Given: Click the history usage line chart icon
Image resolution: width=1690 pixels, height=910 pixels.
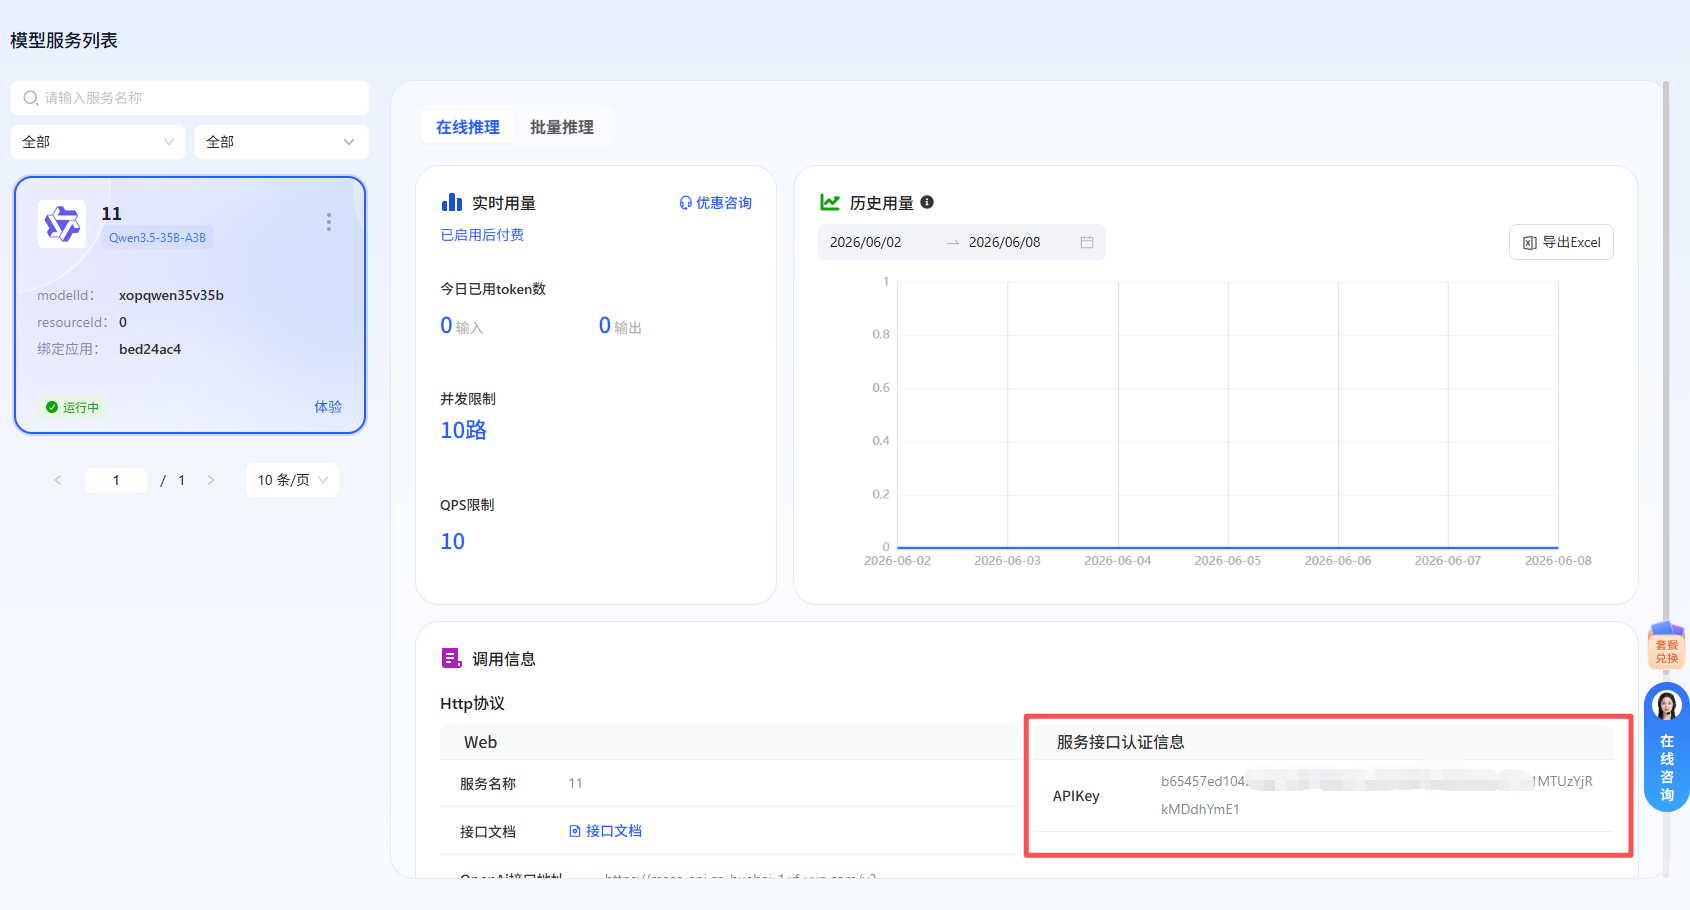Looking at the screenshot, I should pos(830,203).
